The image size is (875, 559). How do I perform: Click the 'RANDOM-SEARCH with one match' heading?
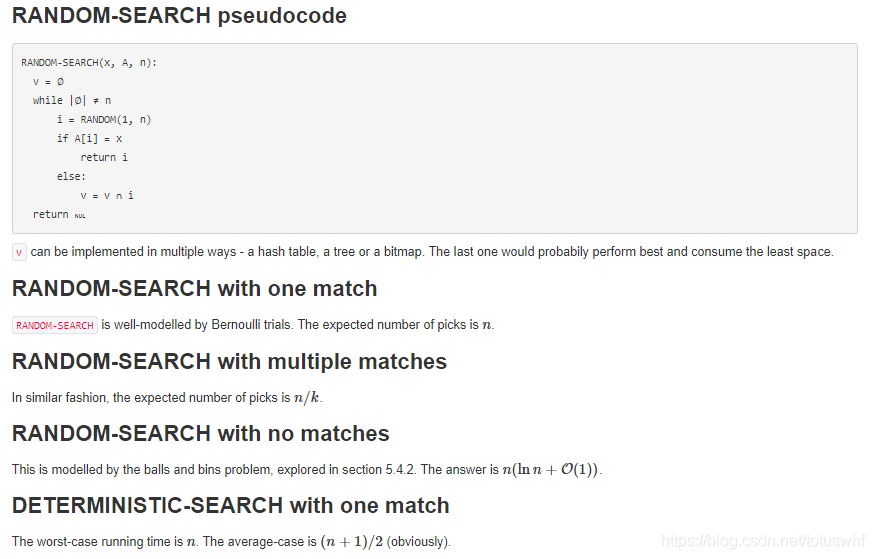[x=195, y=289]
